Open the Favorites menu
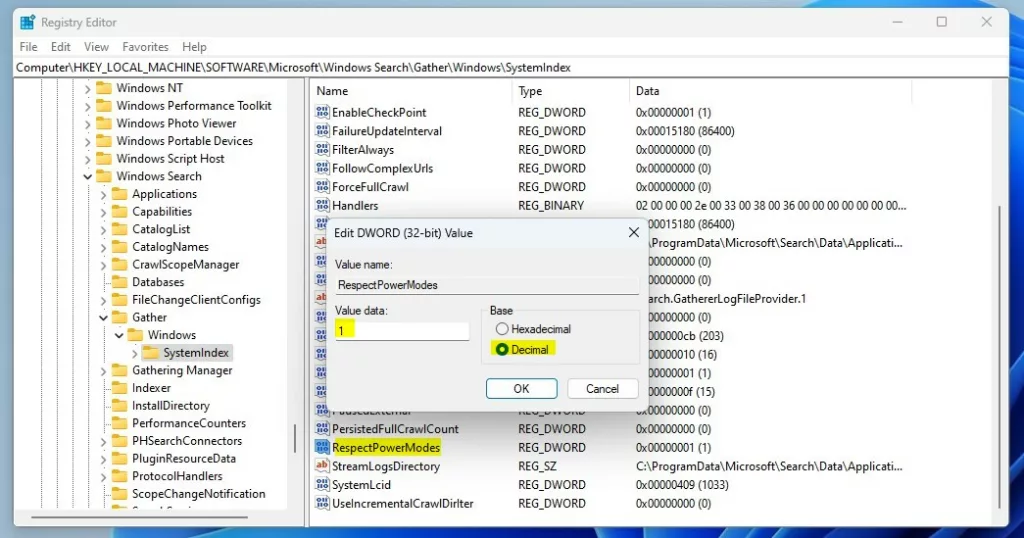The image size is (1024, 538). click(x=145, y=47)
